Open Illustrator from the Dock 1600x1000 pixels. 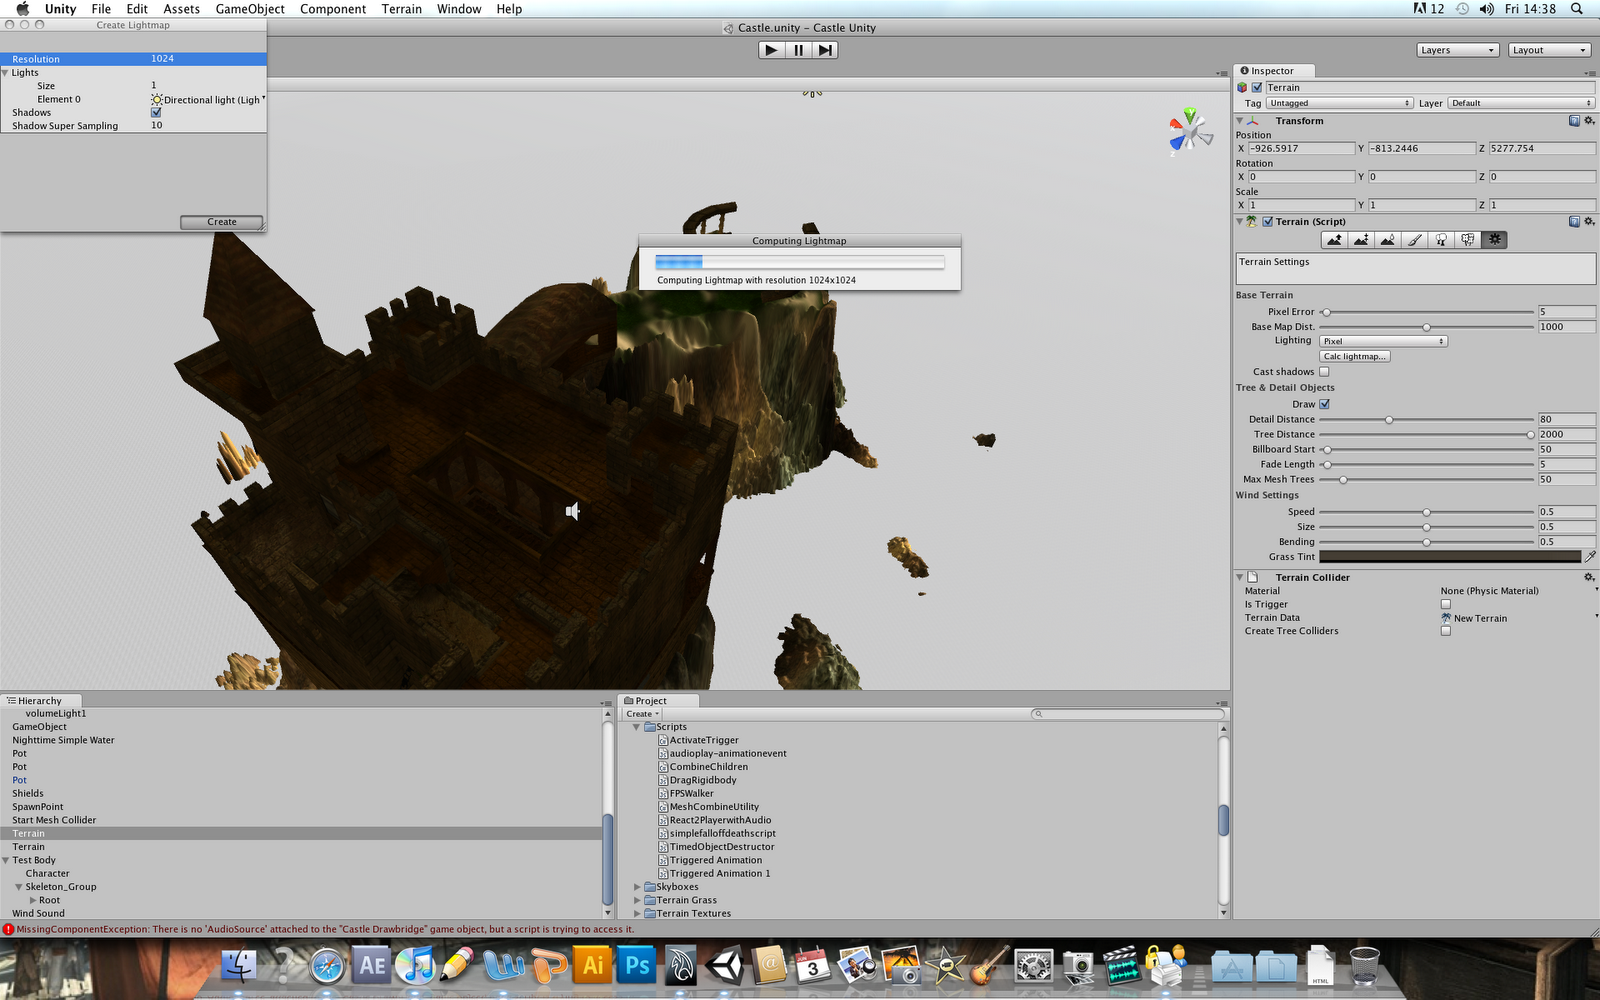(x=593, y=966)
